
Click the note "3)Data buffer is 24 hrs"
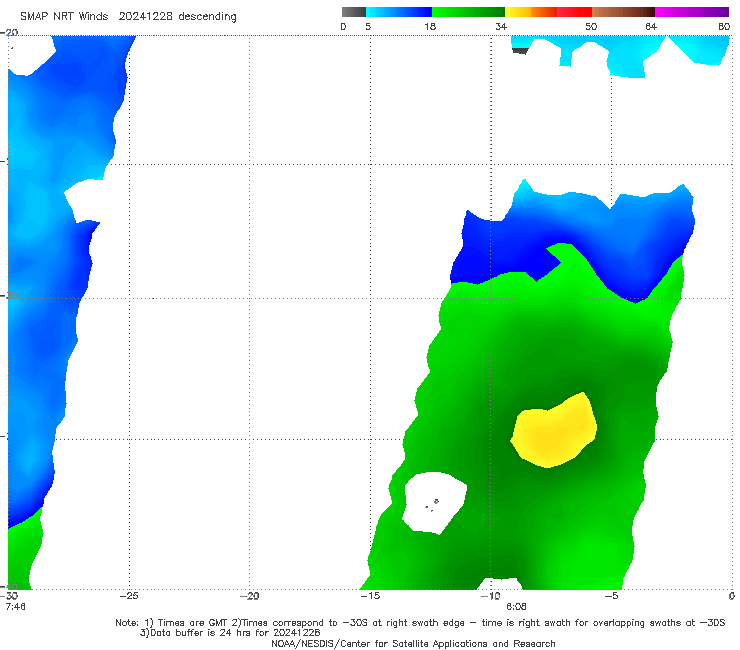230,633
